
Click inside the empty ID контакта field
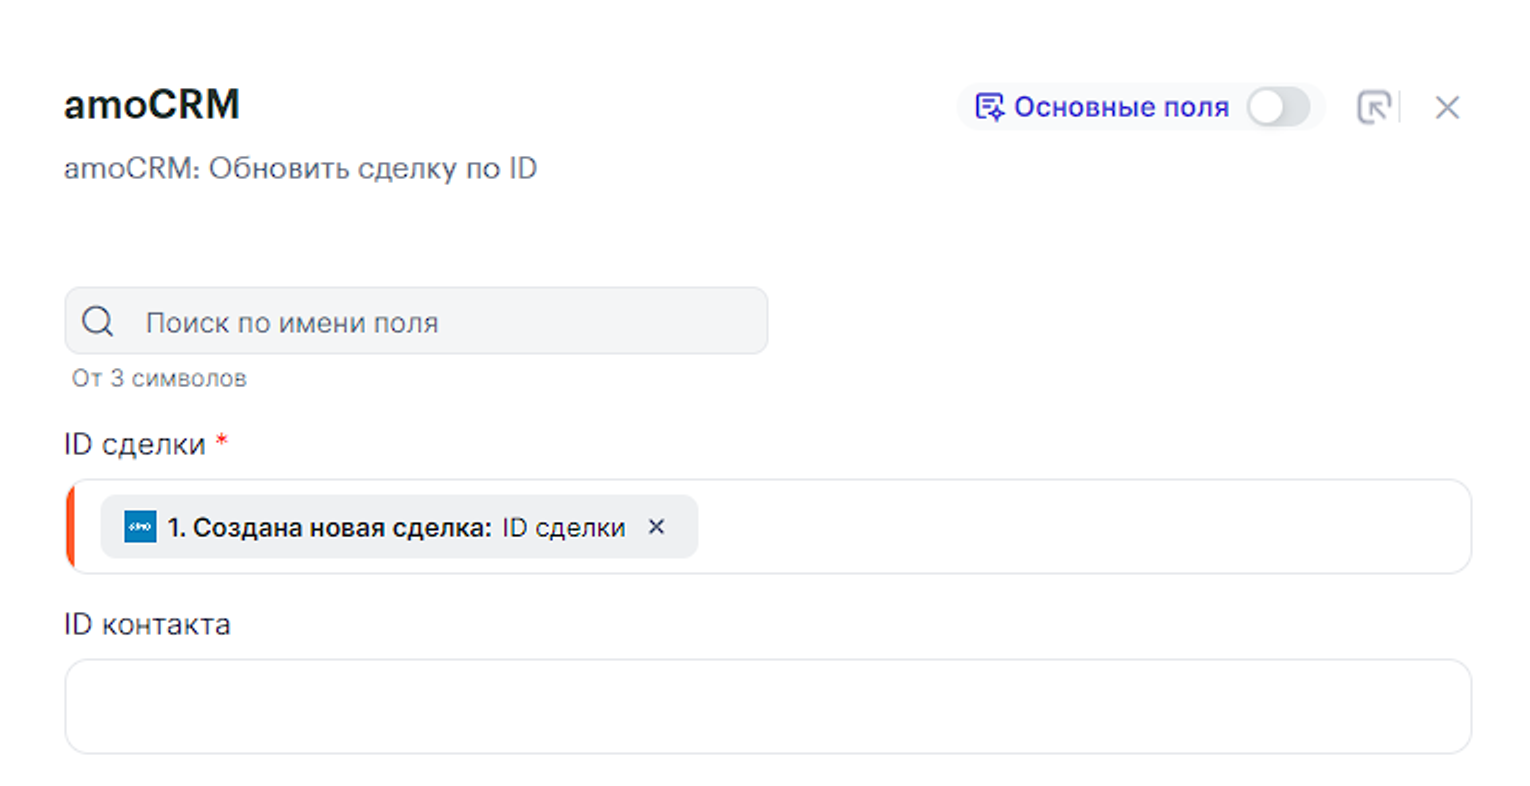click(767, 706)
